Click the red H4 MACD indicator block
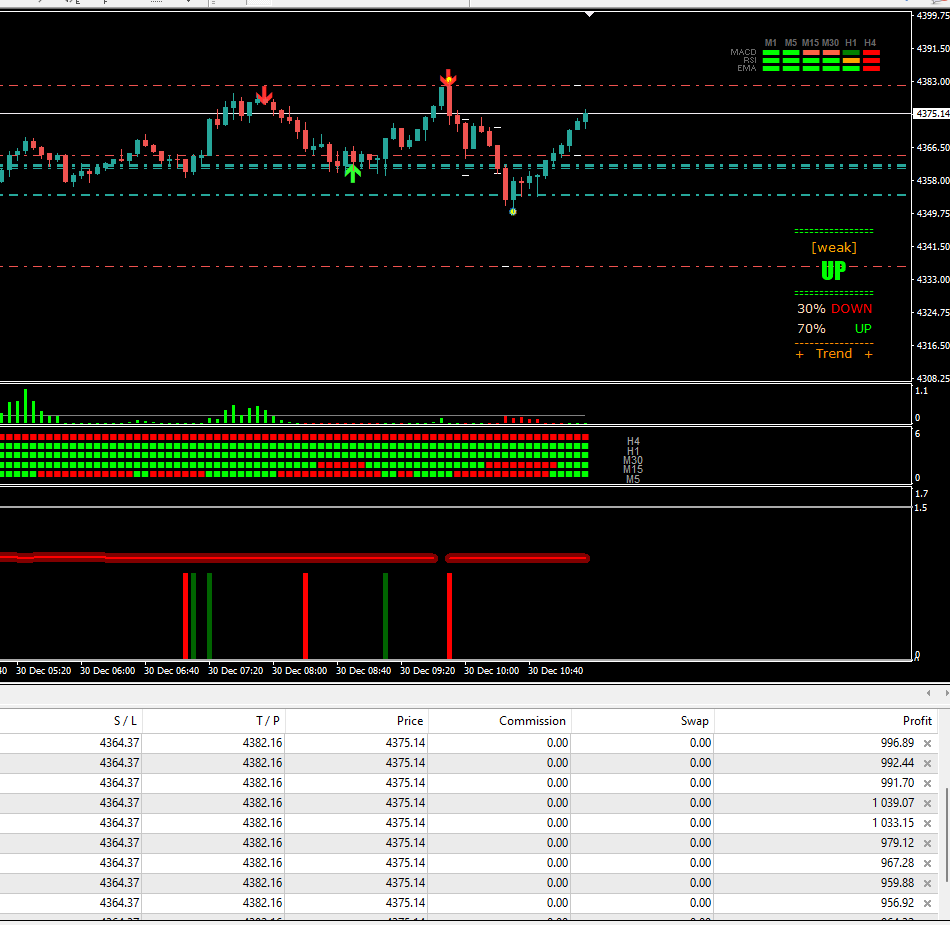The image size is (950, 925). 871,52
